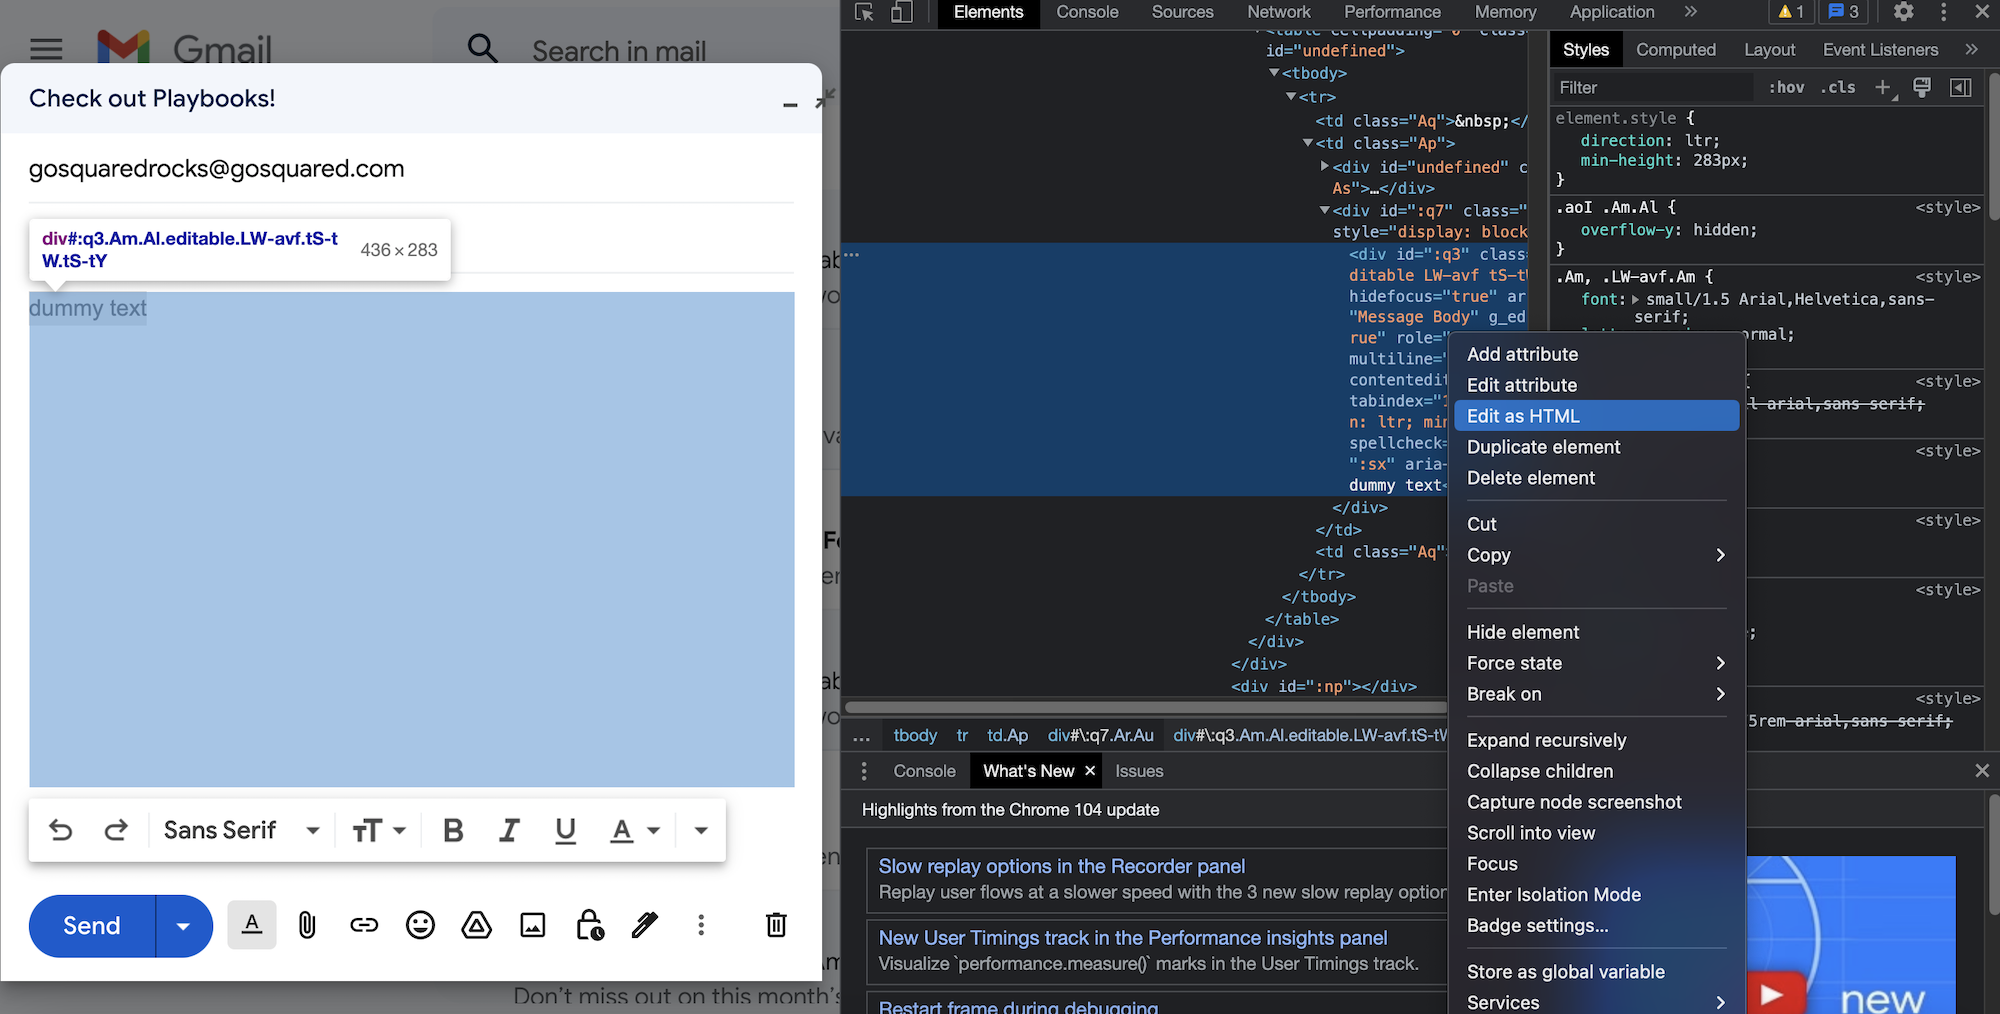Open more options three-dot menu in compose
The height and width of the screenshot is (1014, 2000).
point(701,925)
